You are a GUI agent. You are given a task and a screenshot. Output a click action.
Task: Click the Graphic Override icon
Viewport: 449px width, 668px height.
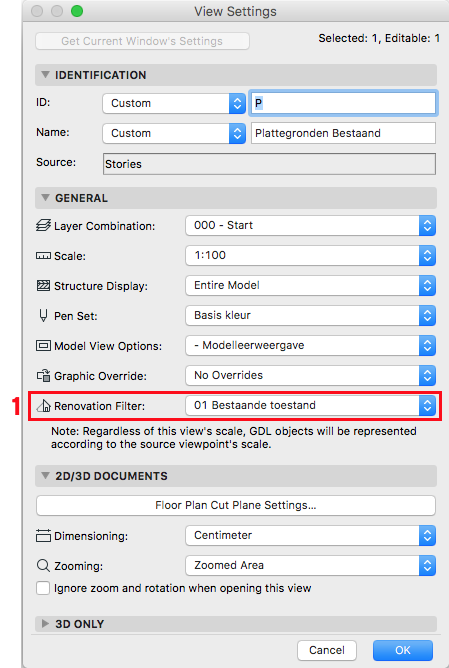coord(43,376)
